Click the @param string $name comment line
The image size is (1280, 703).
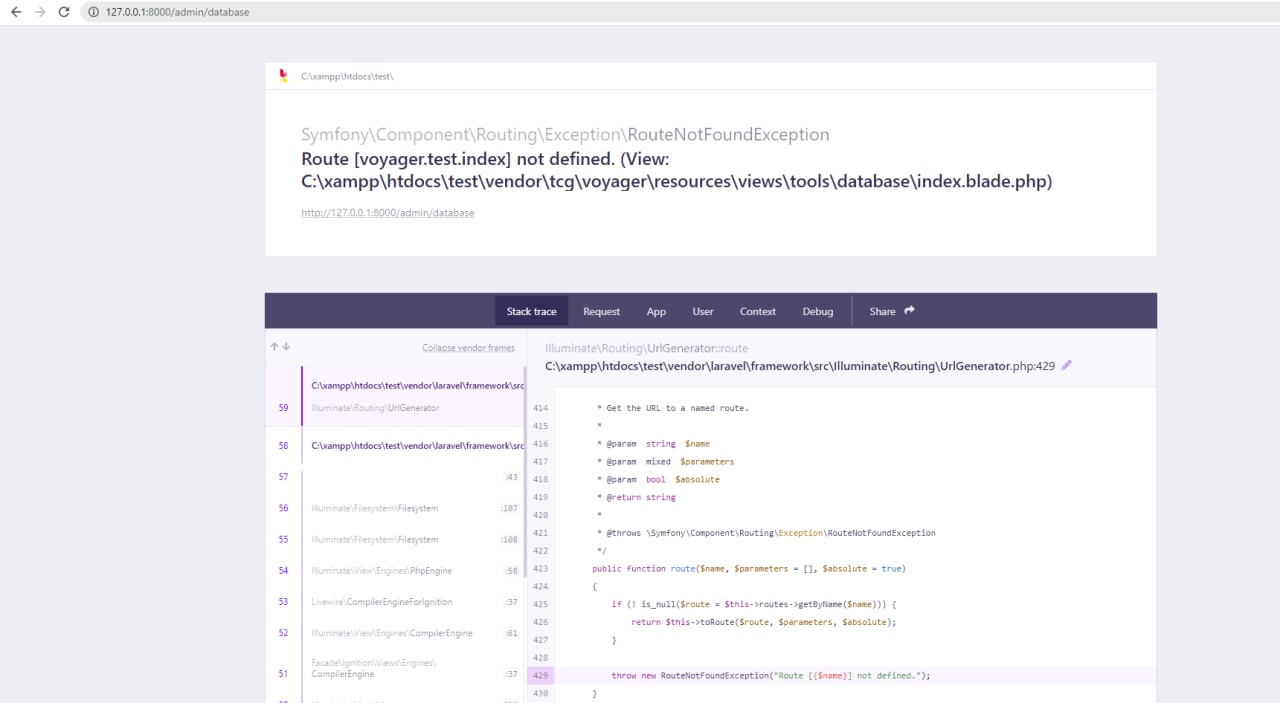(x=653, y=443)
